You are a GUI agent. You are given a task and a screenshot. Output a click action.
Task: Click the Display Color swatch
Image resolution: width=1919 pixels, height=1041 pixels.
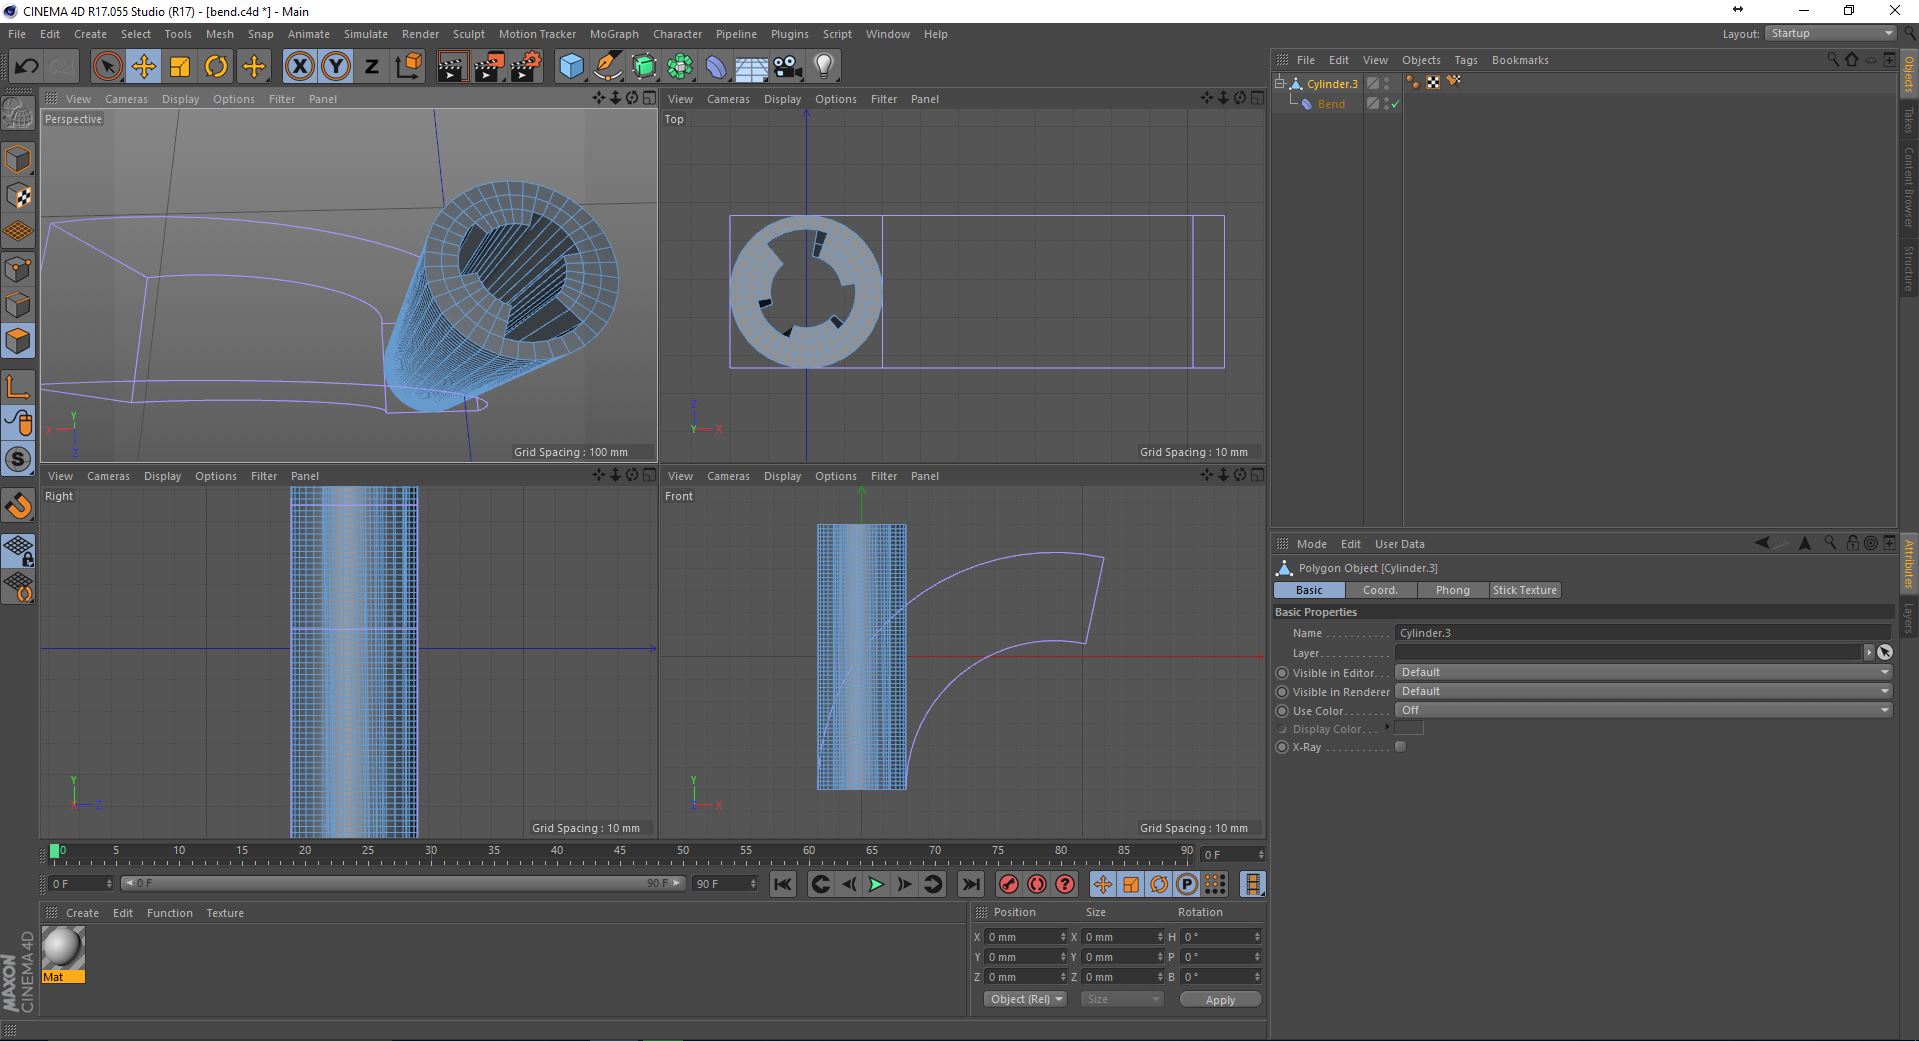(1409, 729)
